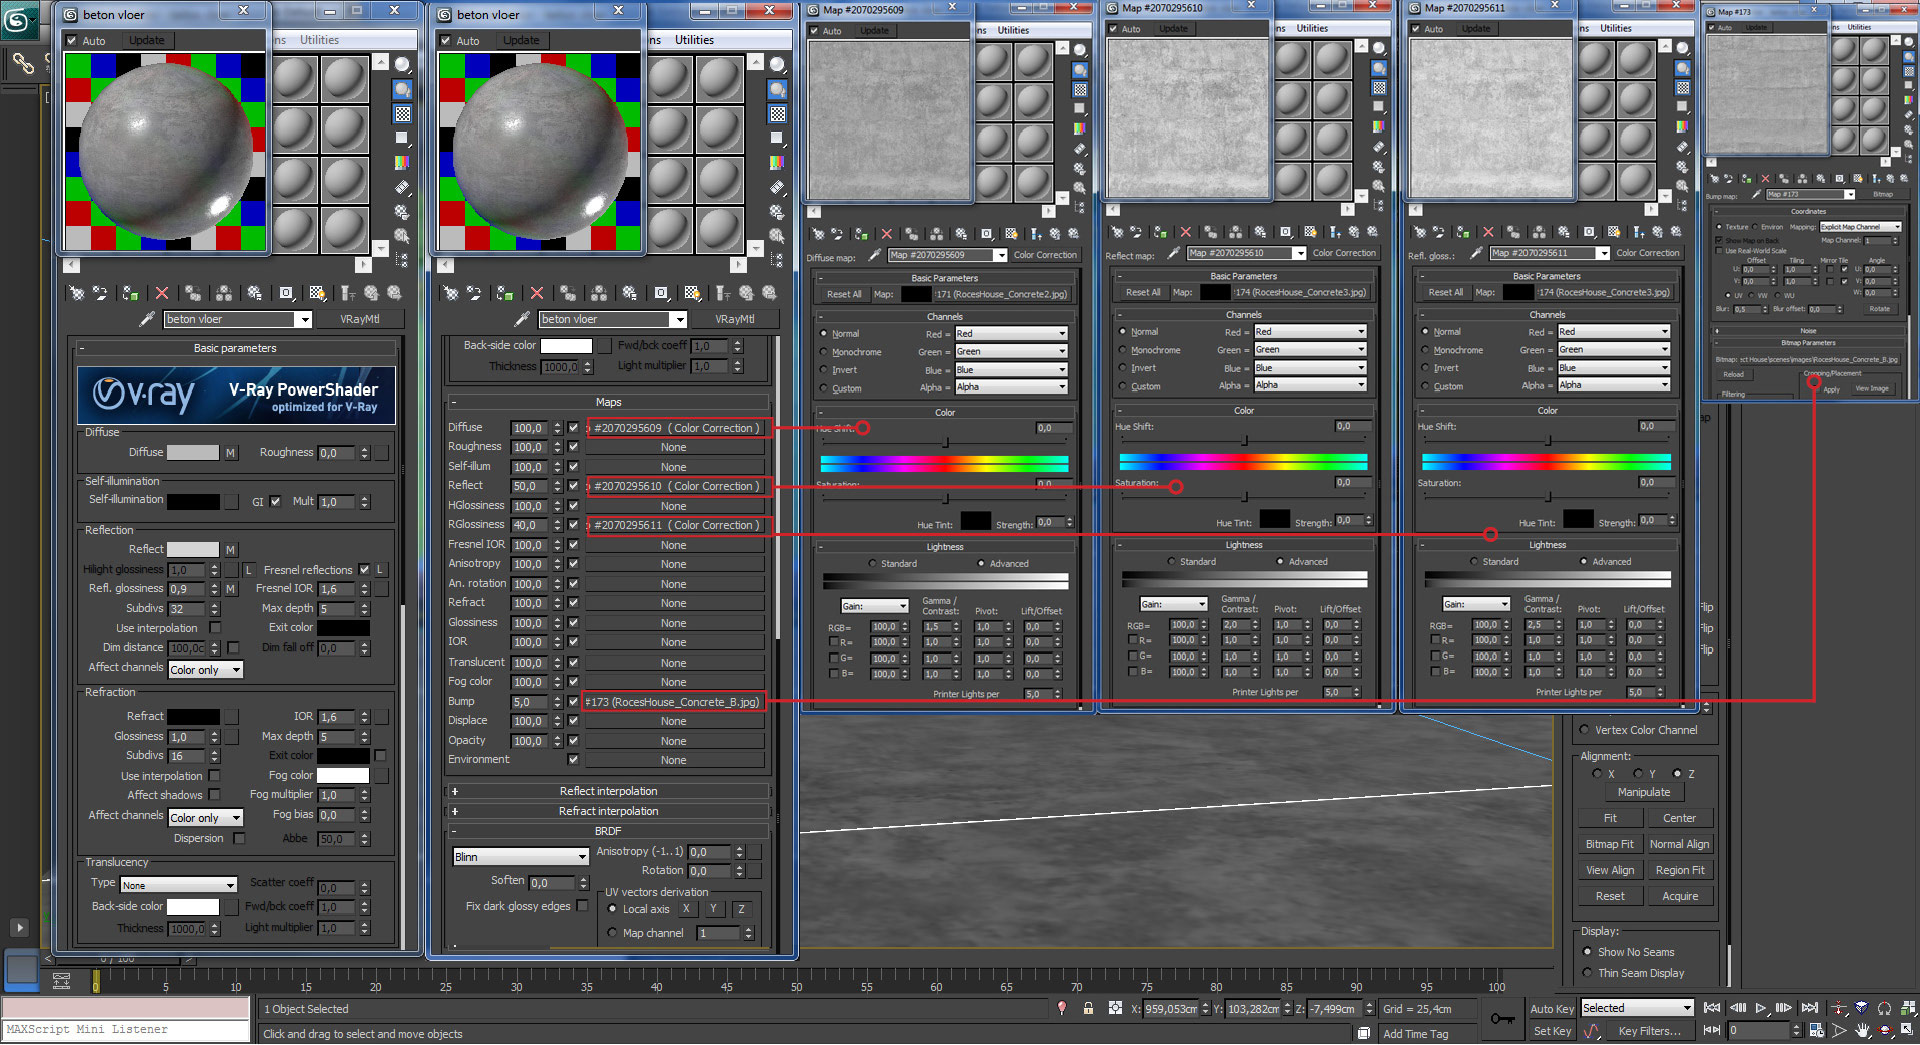
Task: Click Maximize Viewport Toggle icon
Action: coord(1908,1030)
